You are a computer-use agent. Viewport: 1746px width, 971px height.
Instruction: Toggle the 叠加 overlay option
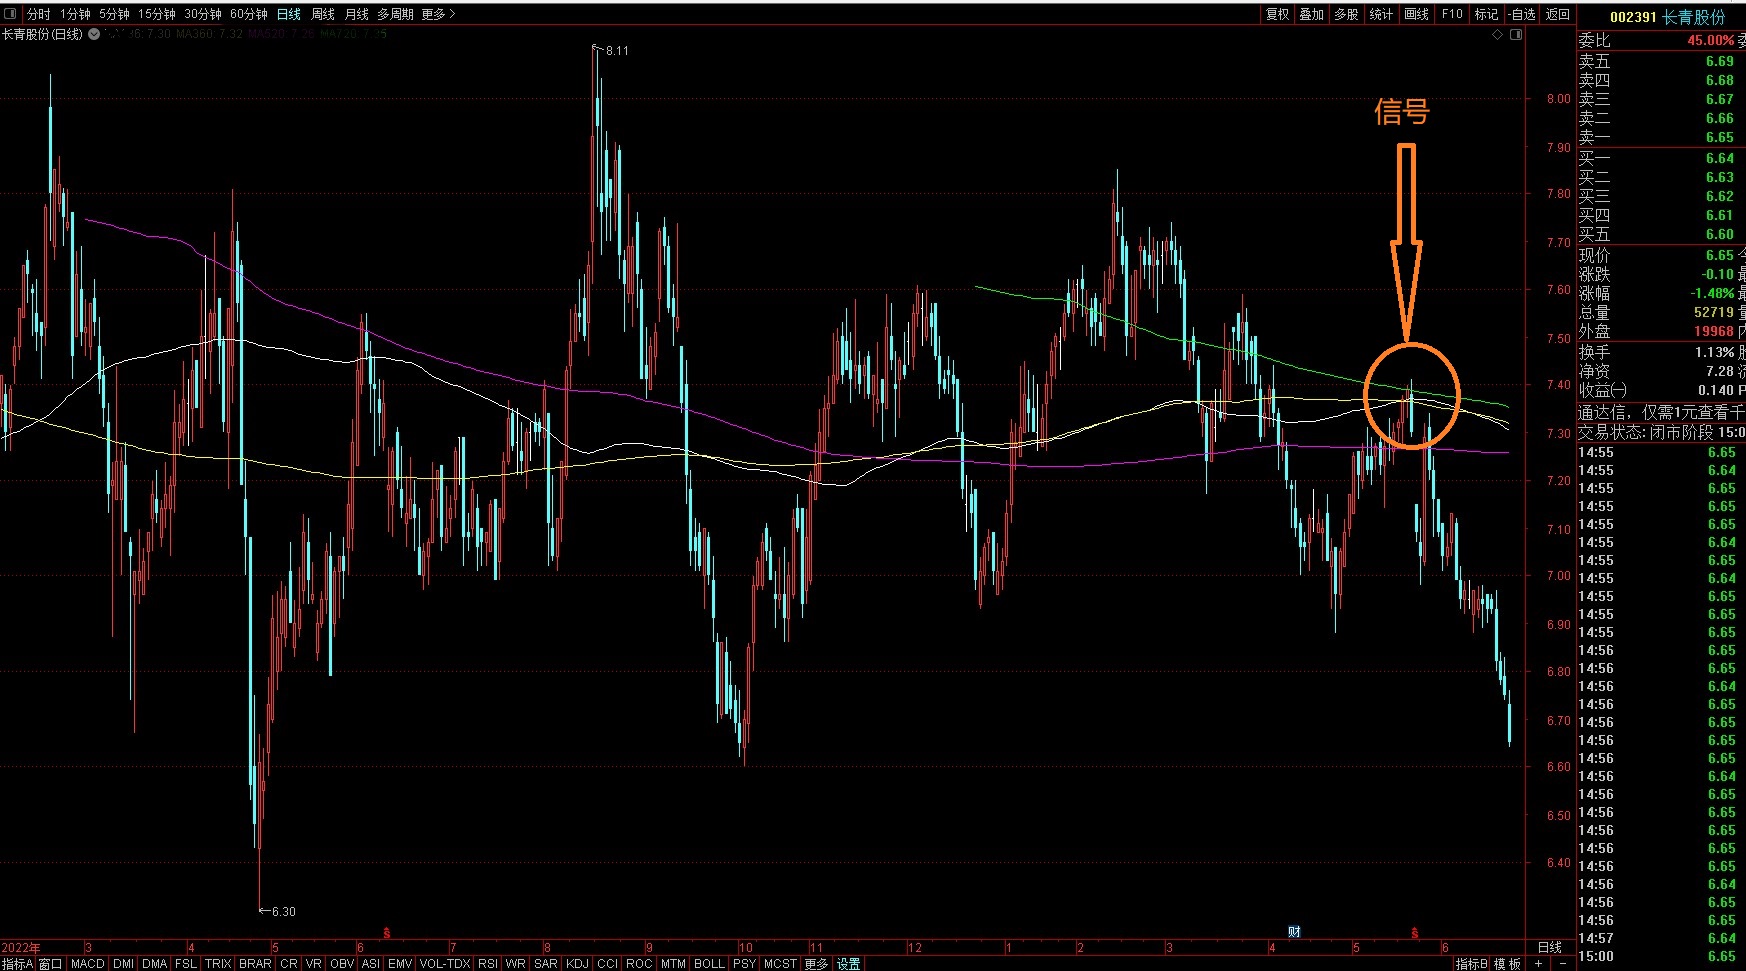(x=1311, y=14)
